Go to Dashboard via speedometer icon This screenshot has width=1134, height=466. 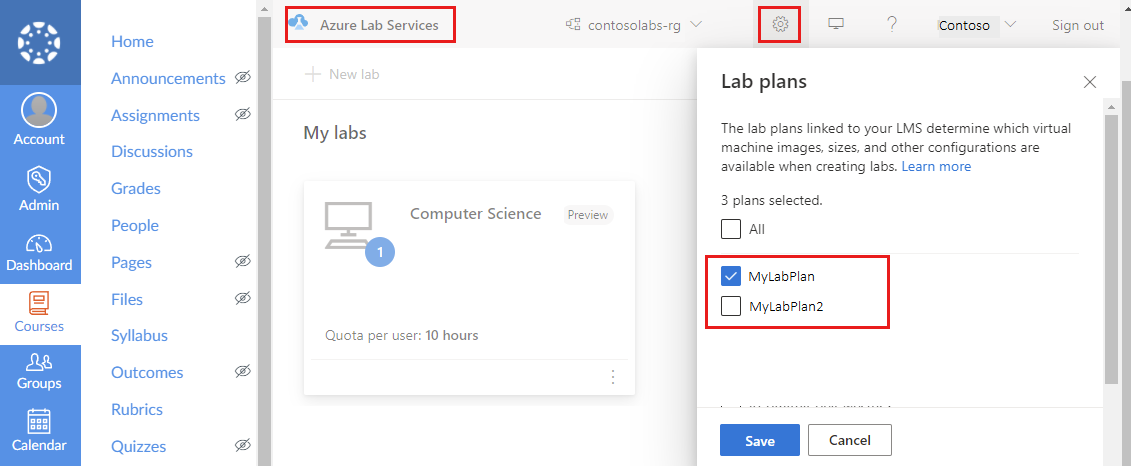(39, 243)
